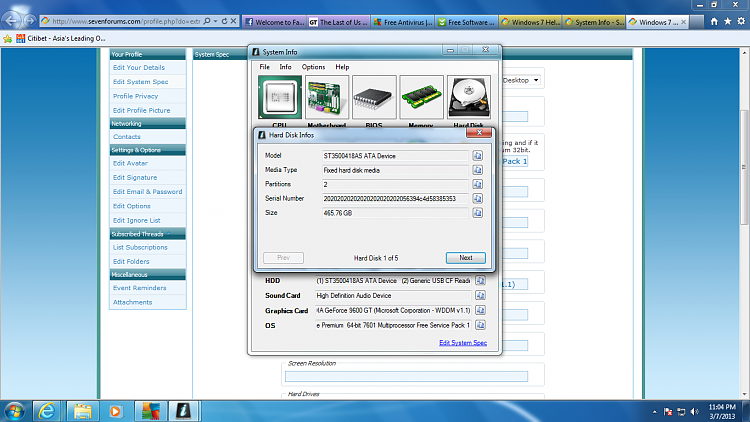Open Windows Explorer folder on taskbar
Screen dimensions: 750x422
pos(82,411)
